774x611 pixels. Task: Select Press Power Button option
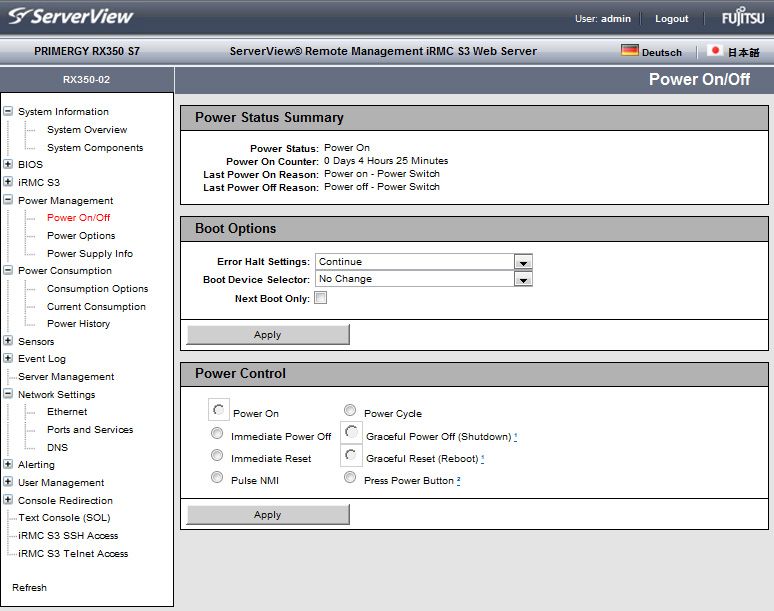(x=350, y=477)
